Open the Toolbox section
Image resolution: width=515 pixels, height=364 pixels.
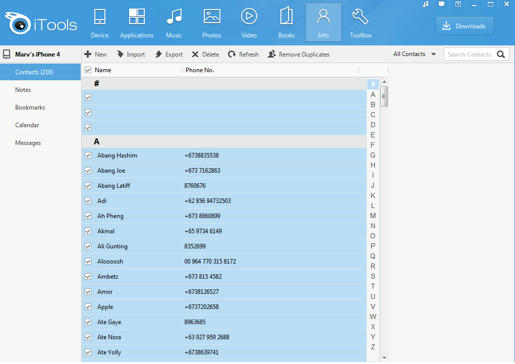click(360, 23)
